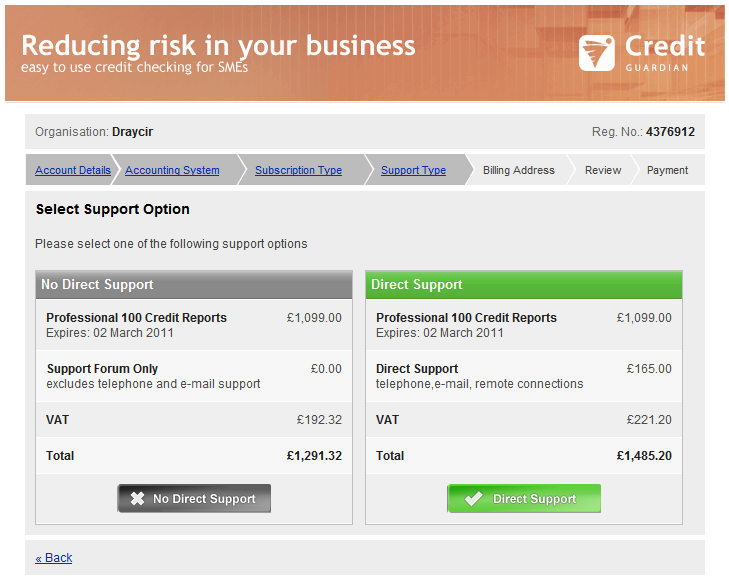This screenshot has height=585, width=729.
Task: Choose the grey No Direct Support button
Action: pyautogui.click(x=194, y=499)
